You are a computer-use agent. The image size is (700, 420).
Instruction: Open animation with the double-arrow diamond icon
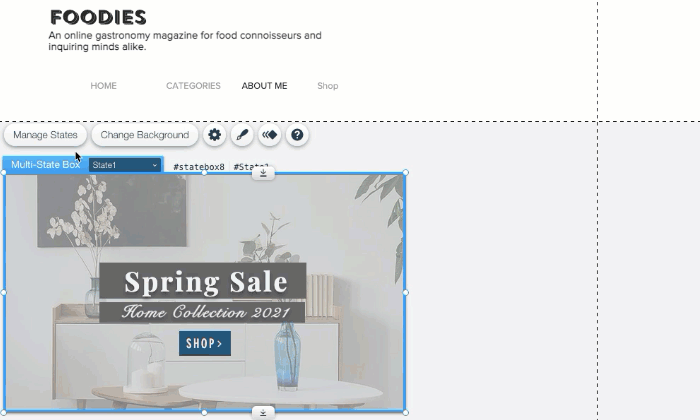[x=270, y=135]
